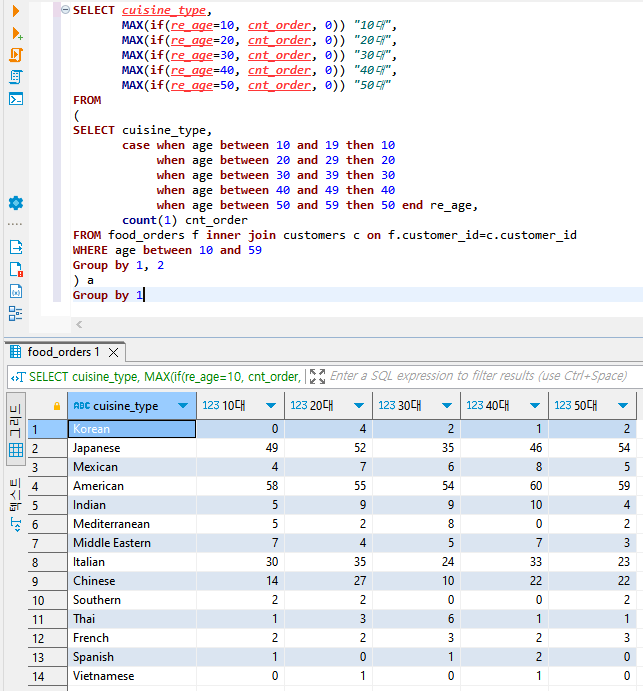Execute the SQL query with the orange play icon
643x691 pixels.
coord(16,11)
